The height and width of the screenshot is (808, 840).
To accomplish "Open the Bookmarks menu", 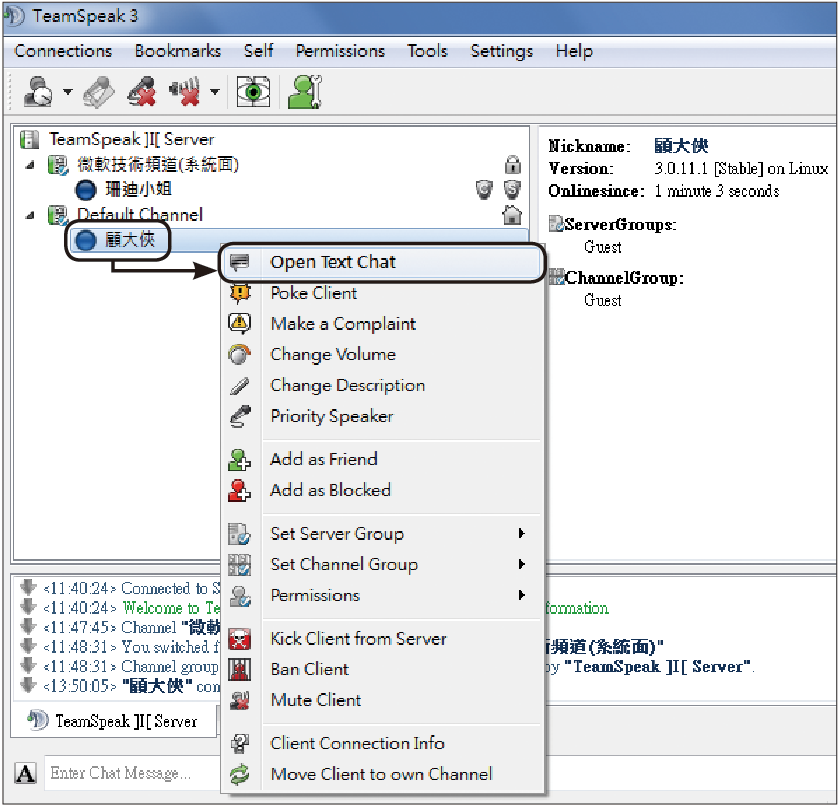I will (178, 51).
